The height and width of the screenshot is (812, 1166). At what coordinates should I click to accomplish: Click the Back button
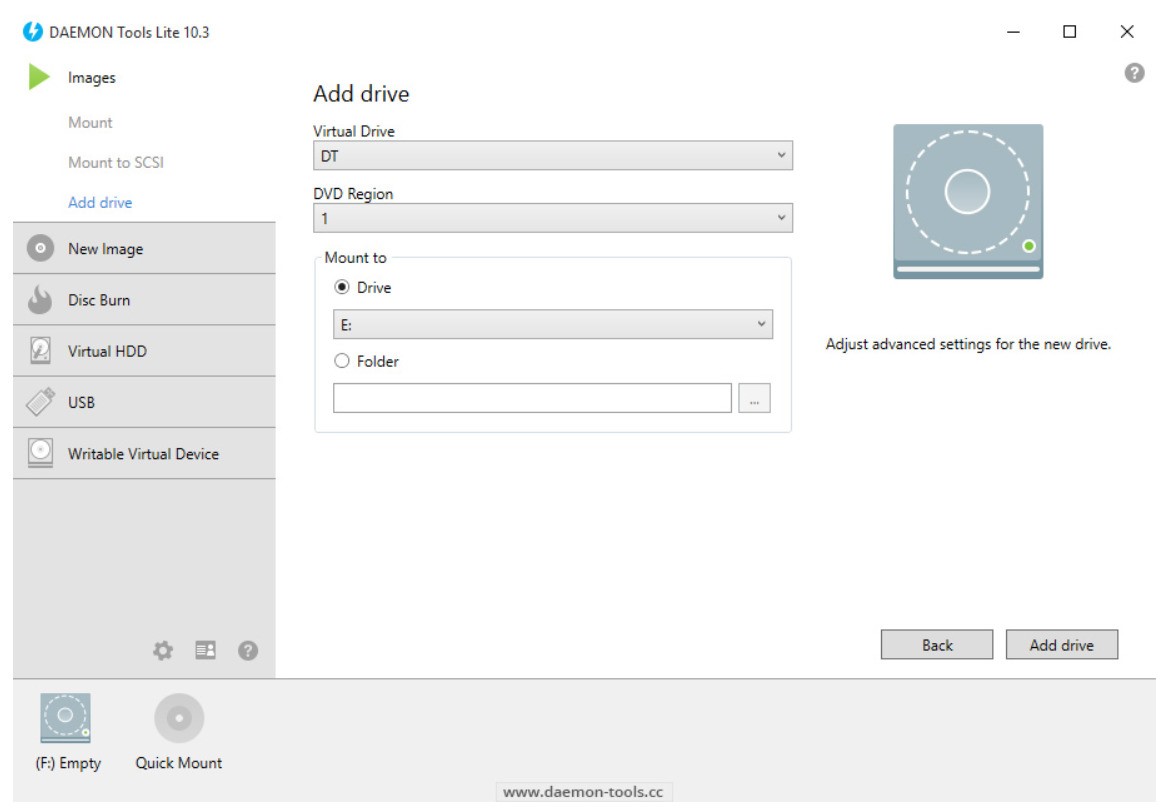tap(936, 645)
